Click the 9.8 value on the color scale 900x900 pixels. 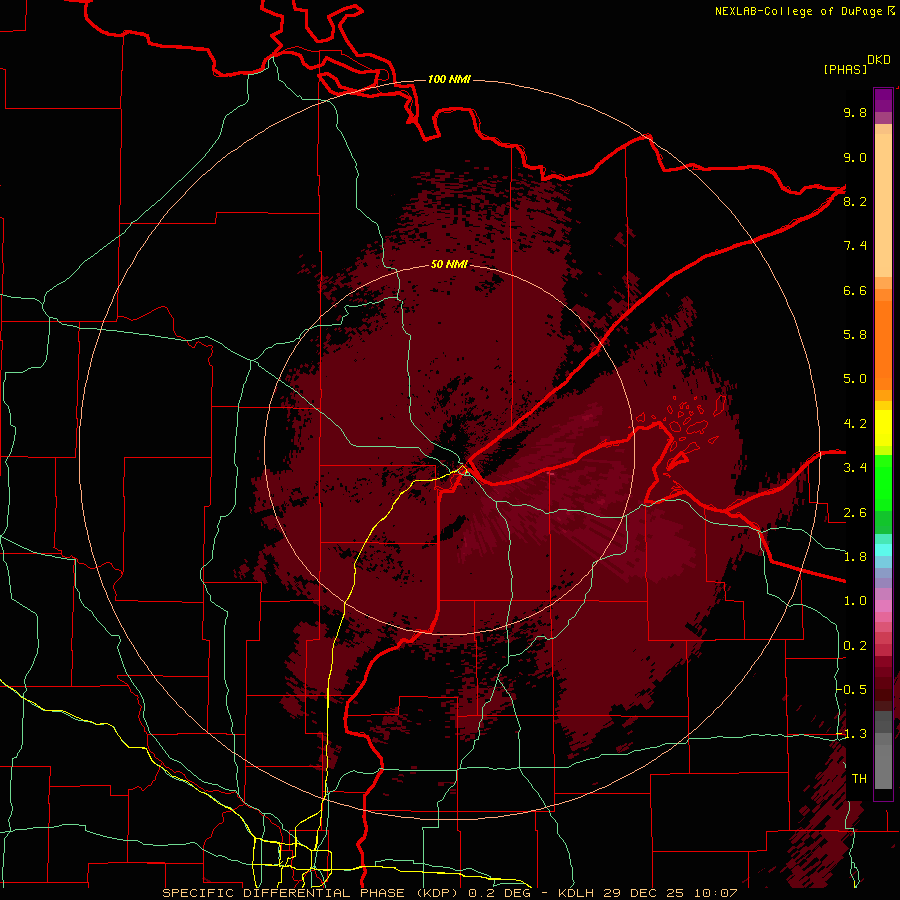pyautogui.click(x=855, y=112)
